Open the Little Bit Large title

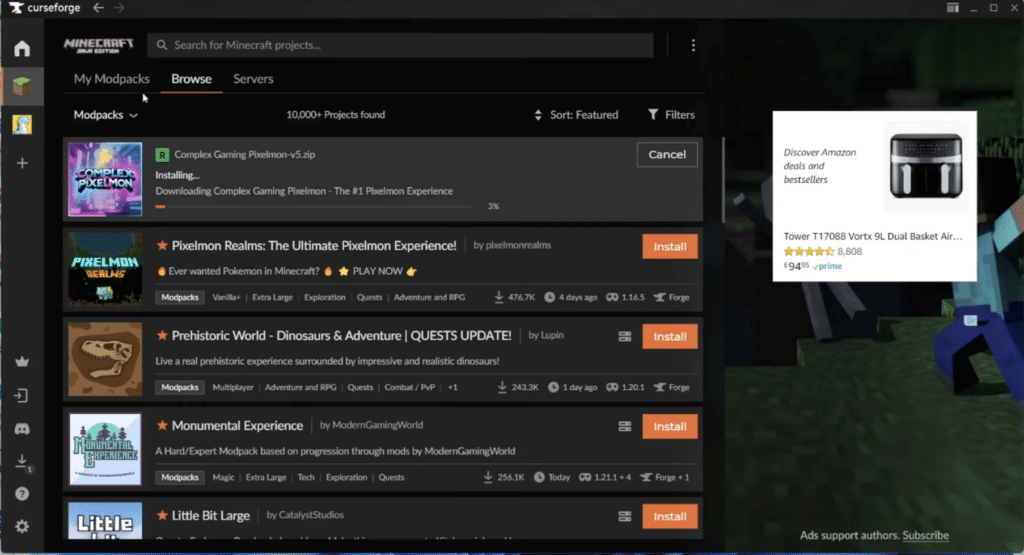pos(211,516)
